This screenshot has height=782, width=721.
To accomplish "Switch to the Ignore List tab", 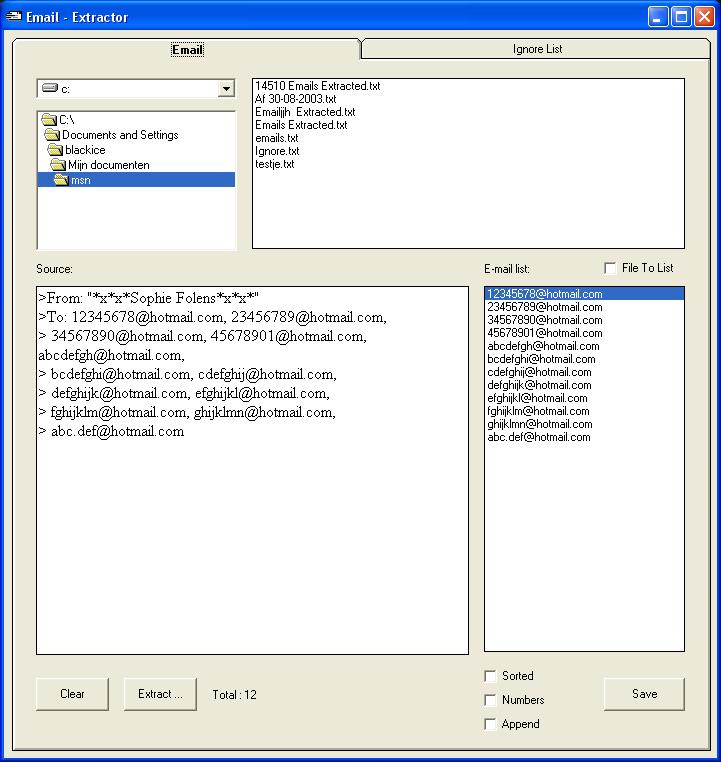I will pyautogui.click(x=538, y=49).
